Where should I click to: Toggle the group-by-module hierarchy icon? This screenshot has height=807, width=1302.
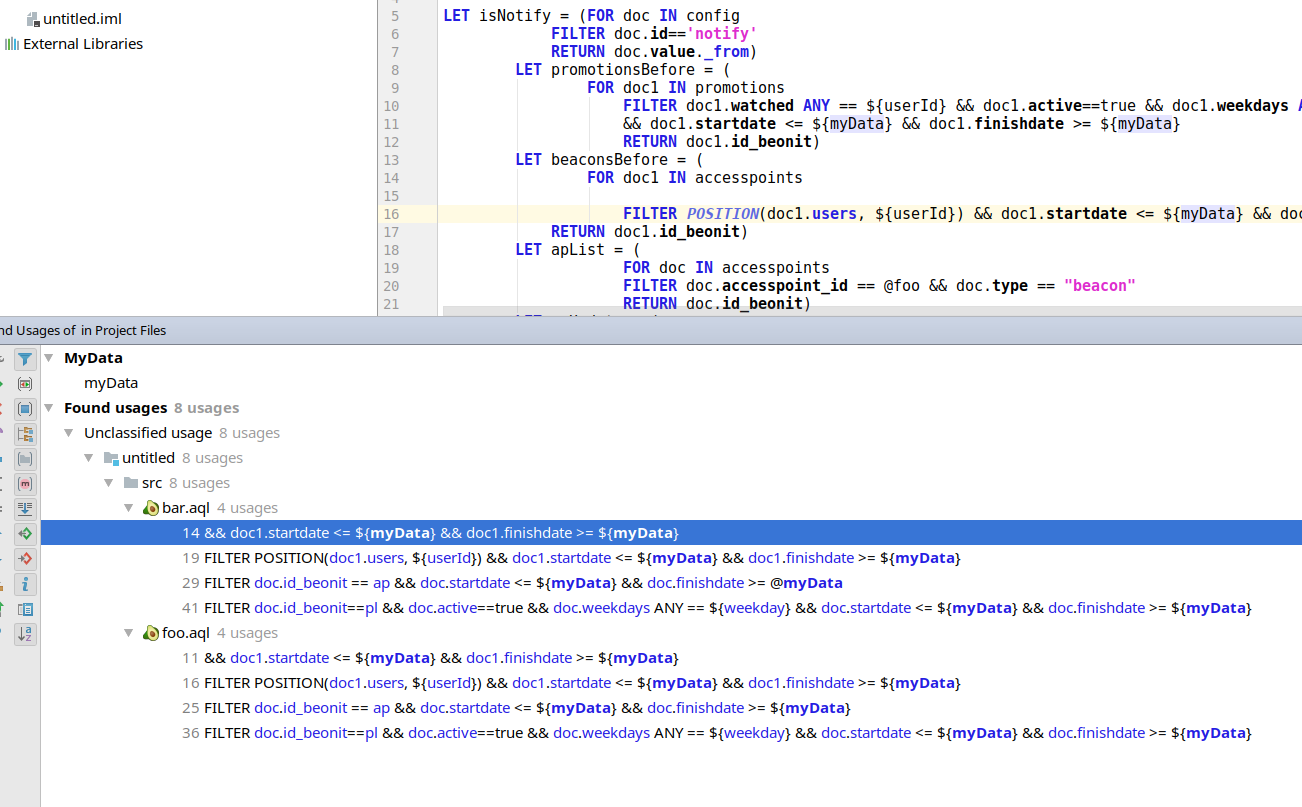tap(25, 434)
